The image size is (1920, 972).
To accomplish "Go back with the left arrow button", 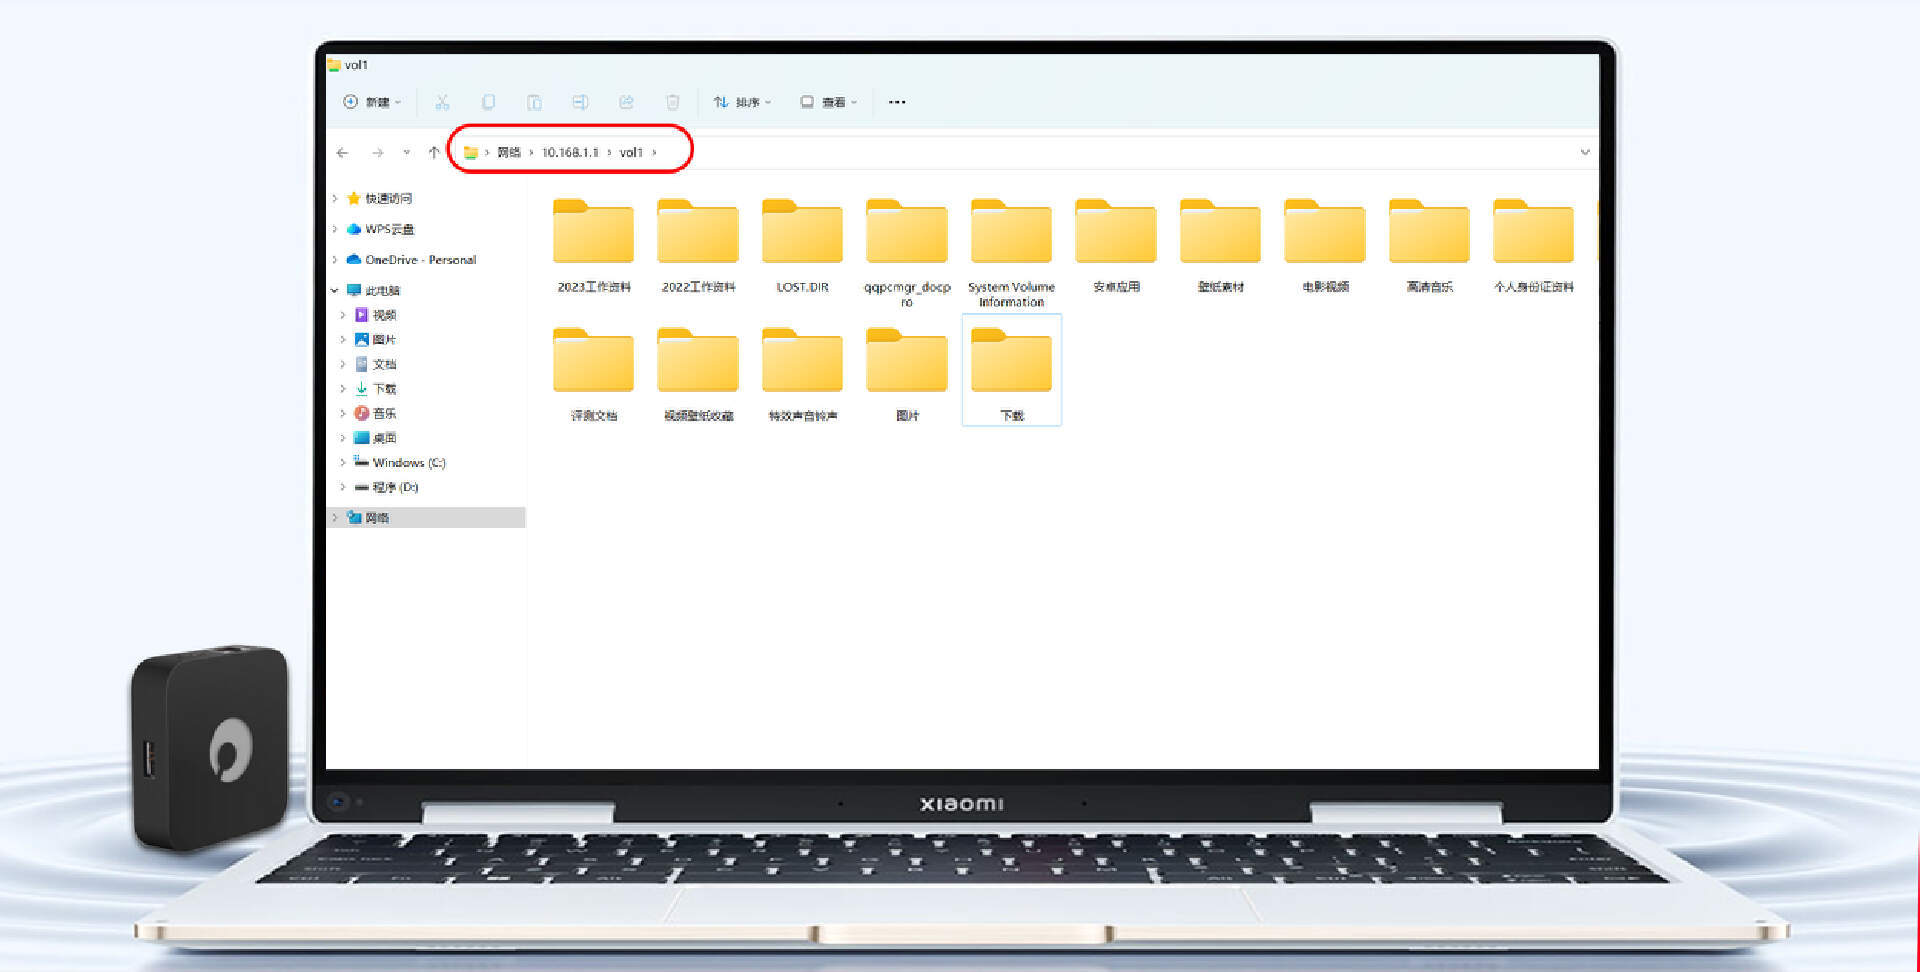I will pos(343,153).
